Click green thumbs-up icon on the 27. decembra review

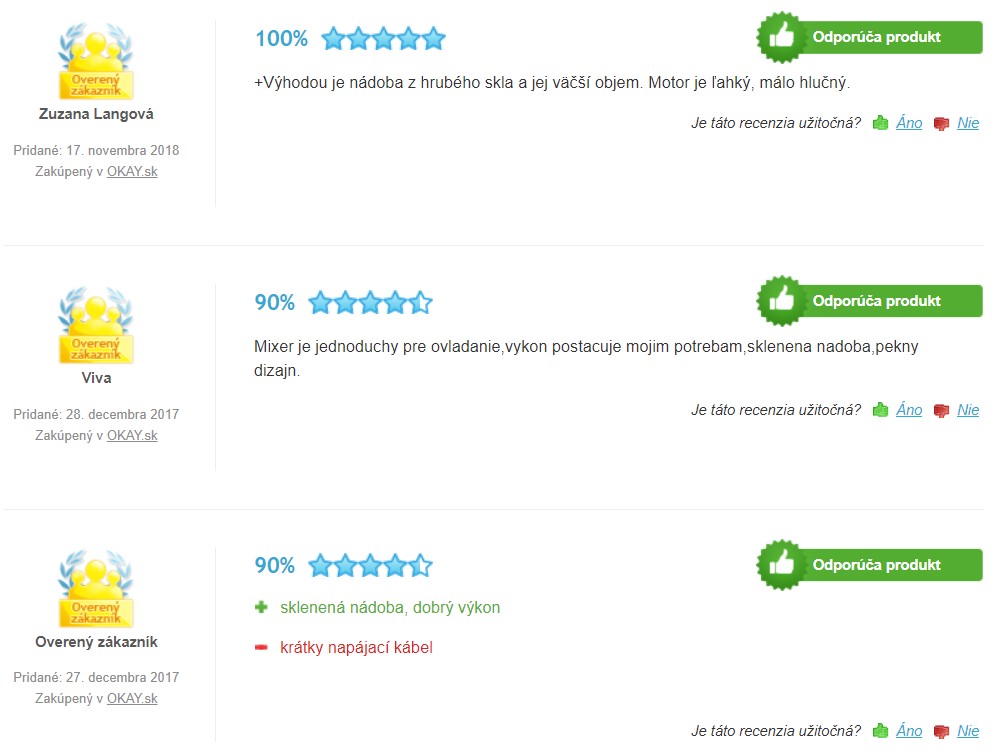[x=880, y=731]
